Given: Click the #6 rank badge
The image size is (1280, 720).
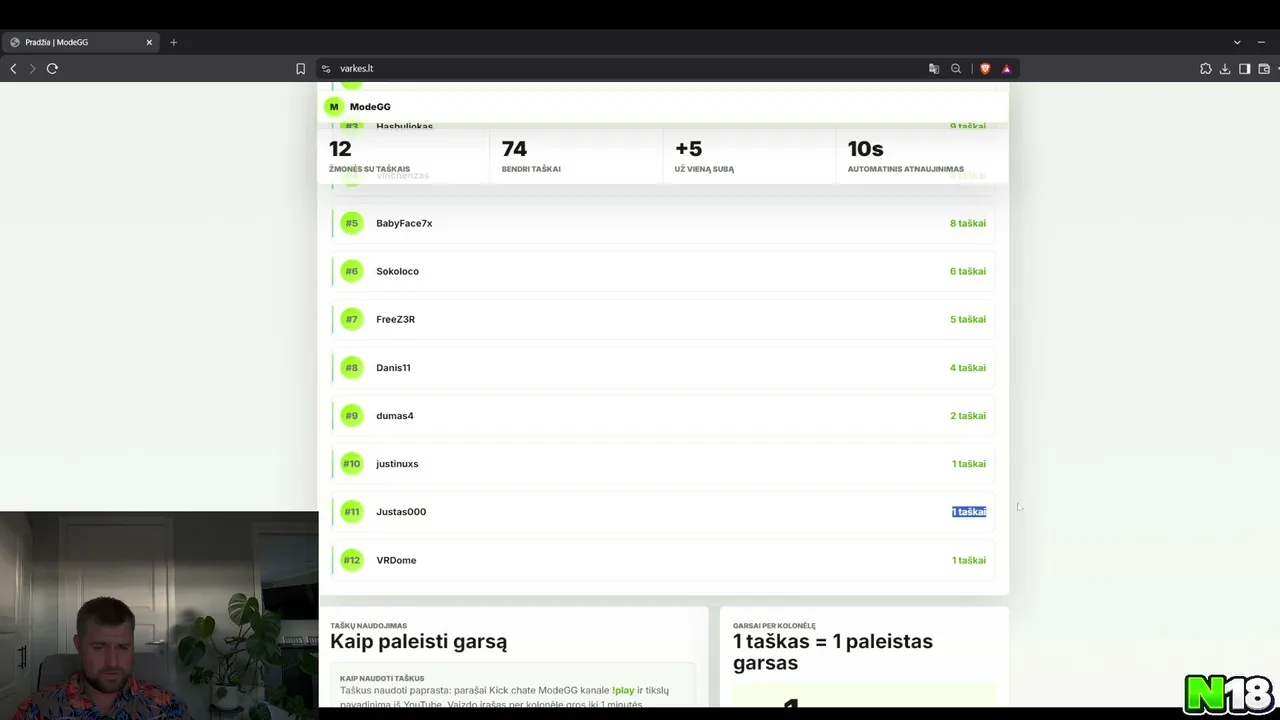Looking at the screenshot, I should 352,271.
